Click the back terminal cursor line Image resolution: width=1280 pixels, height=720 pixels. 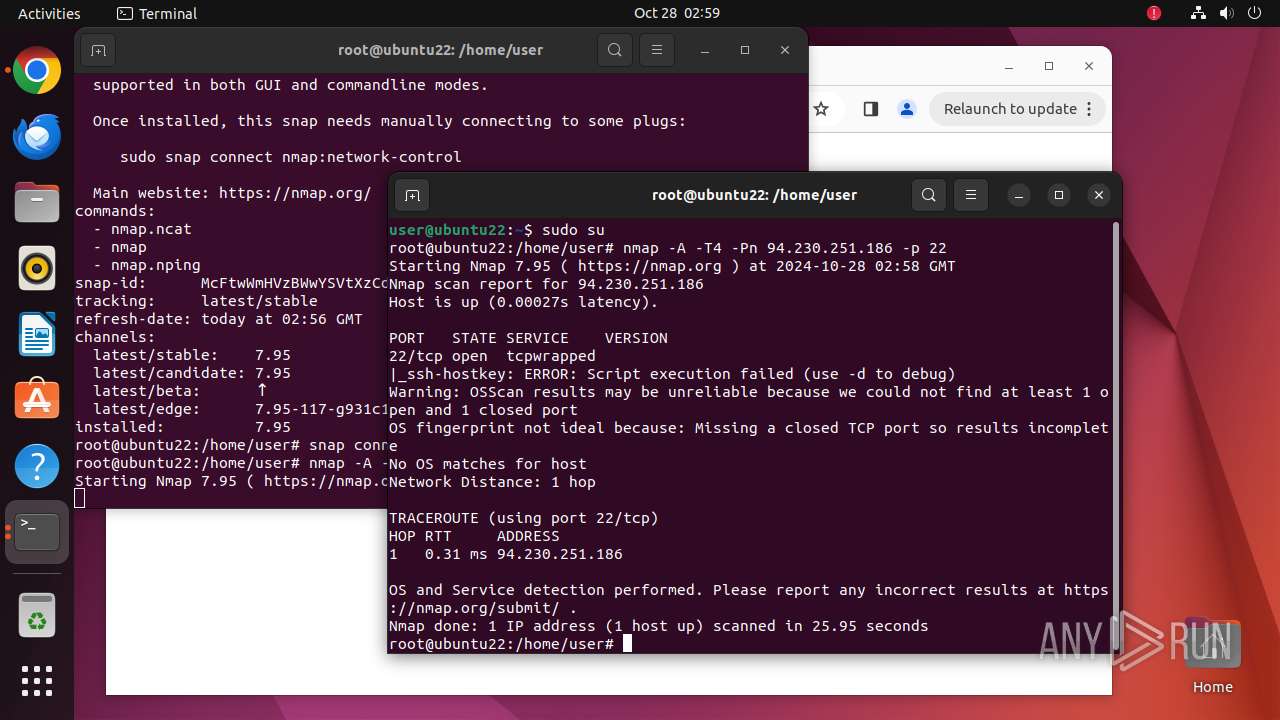(x=80, y=498)
